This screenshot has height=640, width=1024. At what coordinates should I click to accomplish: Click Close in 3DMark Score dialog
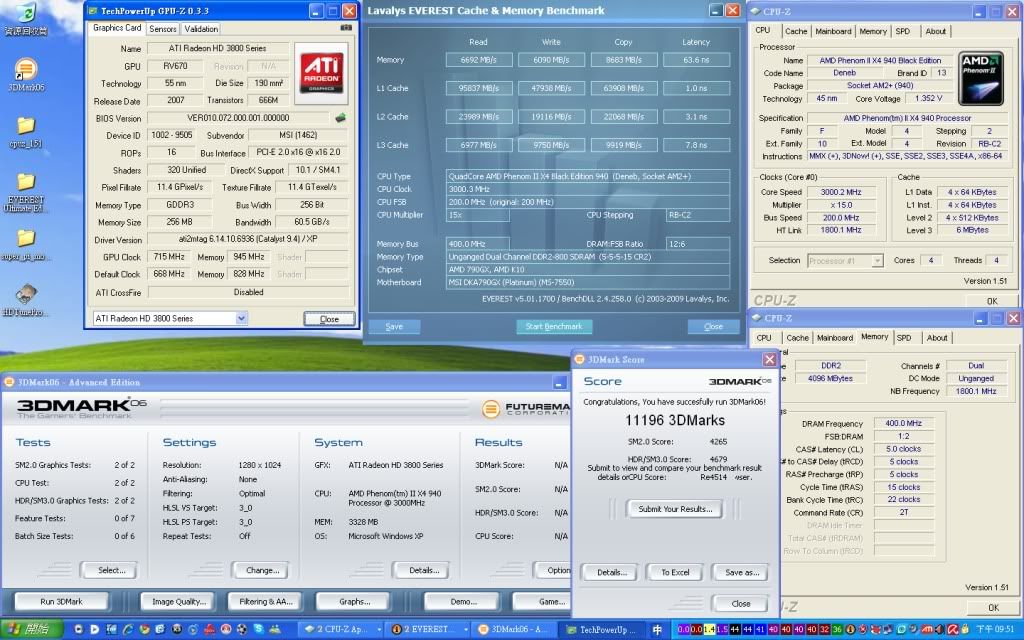click(x=741, y=603)
